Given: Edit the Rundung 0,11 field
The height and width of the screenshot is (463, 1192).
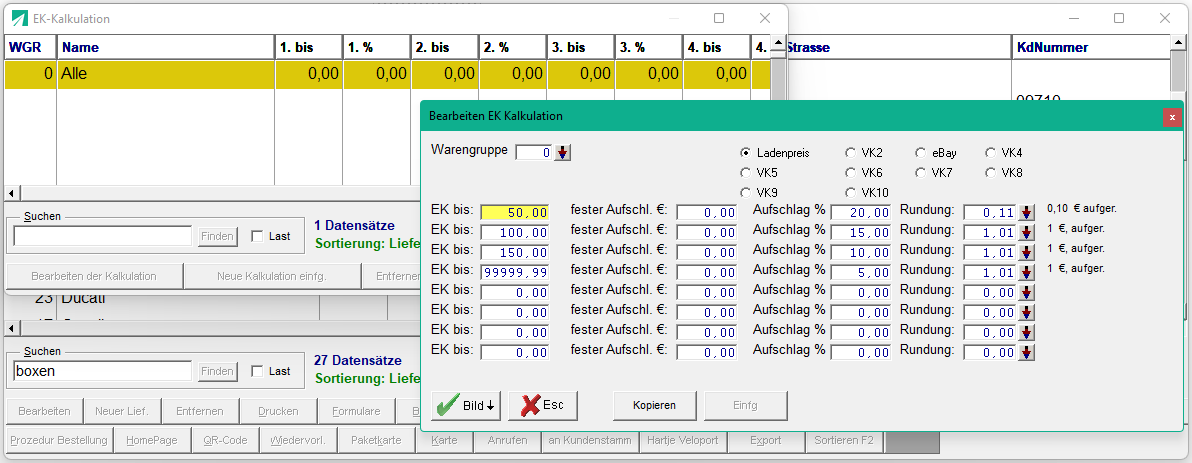Looking at the screenshot, I should (991, 212).
